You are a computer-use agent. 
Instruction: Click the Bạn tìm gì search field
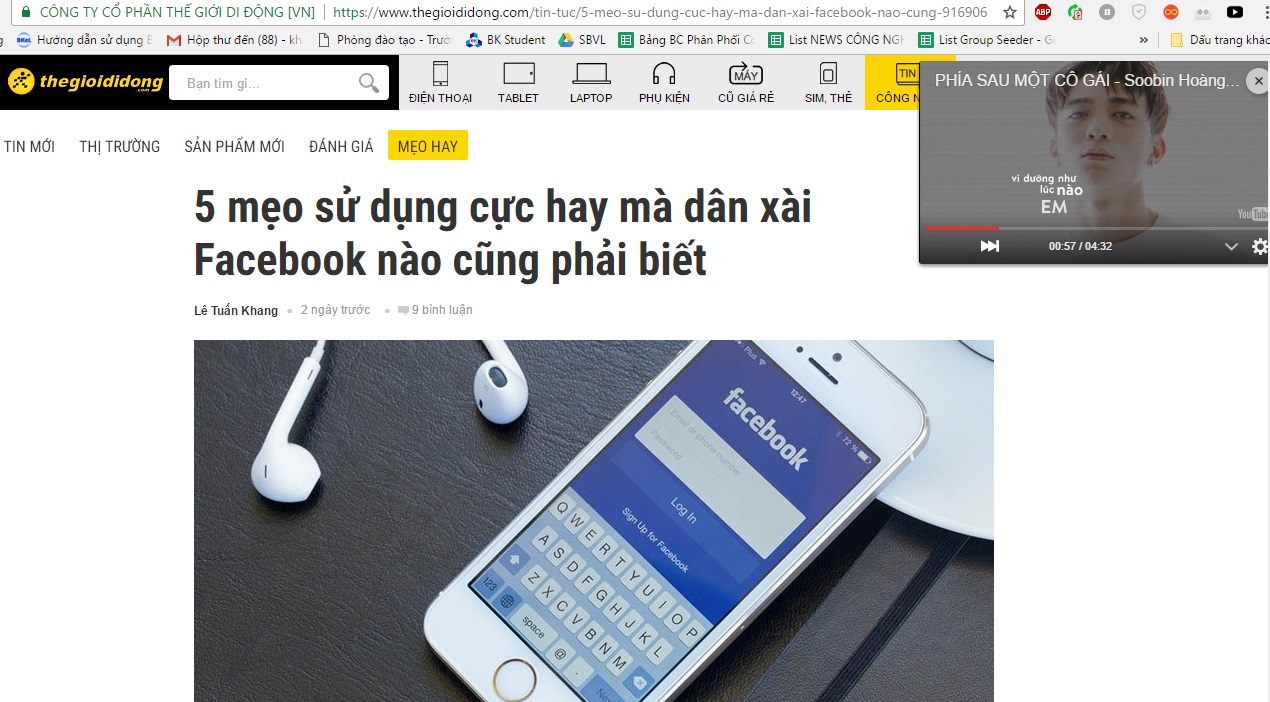pyautogui.click(x=265, y=83)
